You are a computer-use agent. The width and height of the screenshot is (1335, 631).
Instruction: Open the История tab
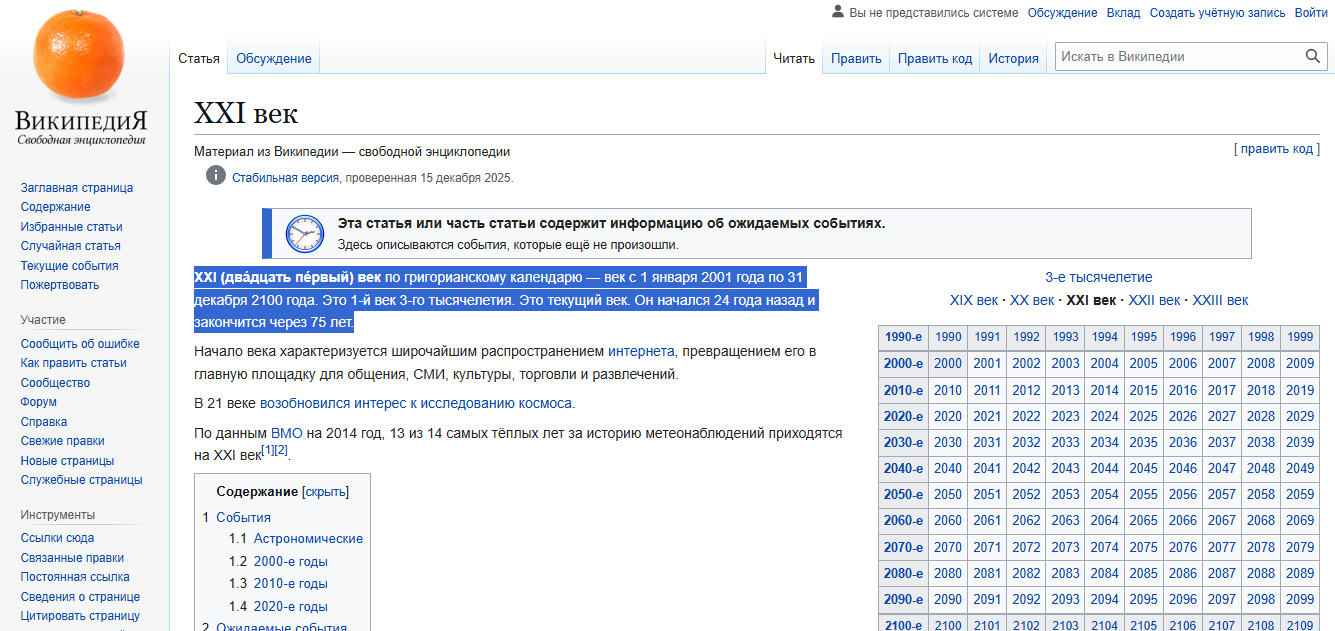[x=1014, y=58]
